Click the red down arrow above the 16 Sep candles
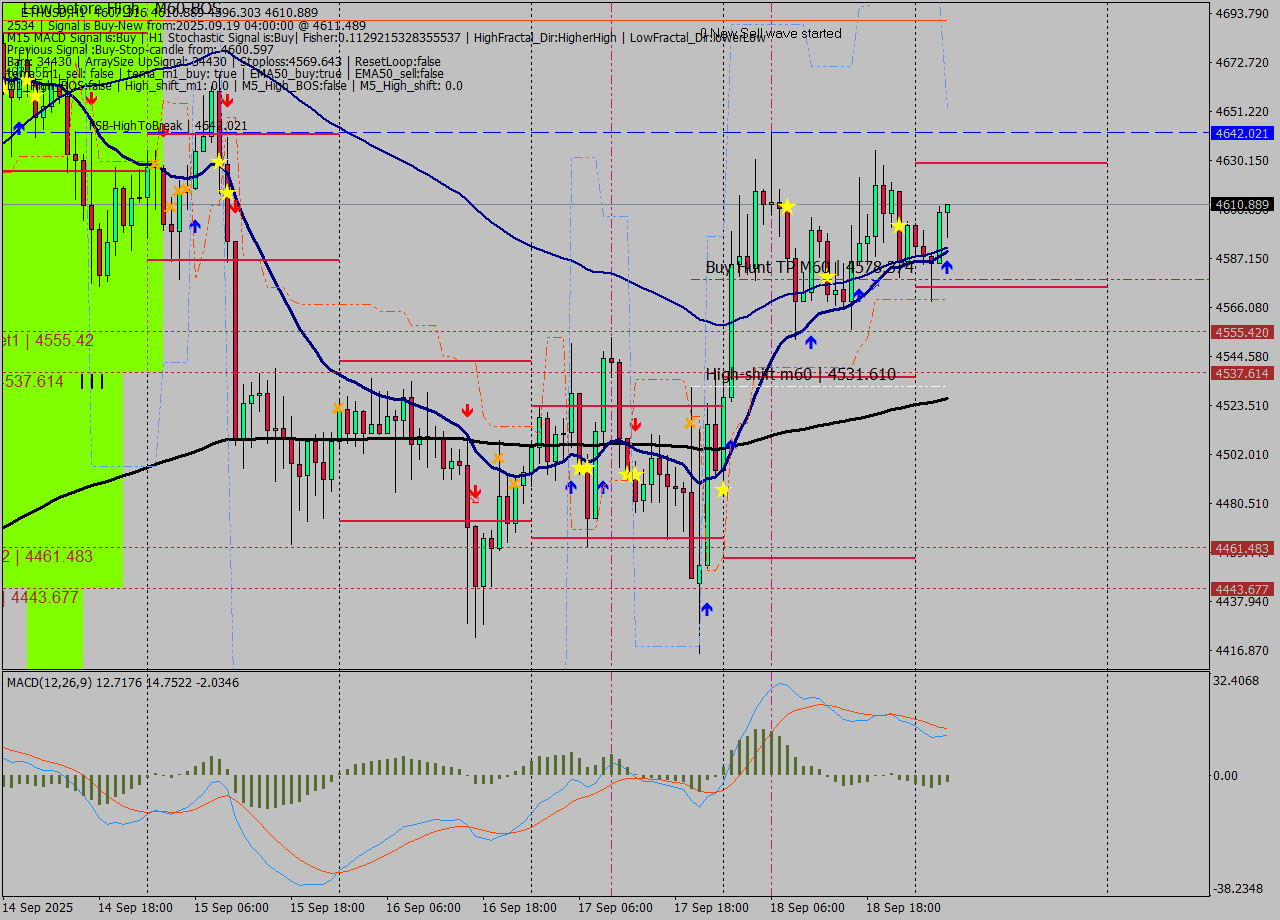This screenshot has width=1280, height=920. tap(467, 409)
